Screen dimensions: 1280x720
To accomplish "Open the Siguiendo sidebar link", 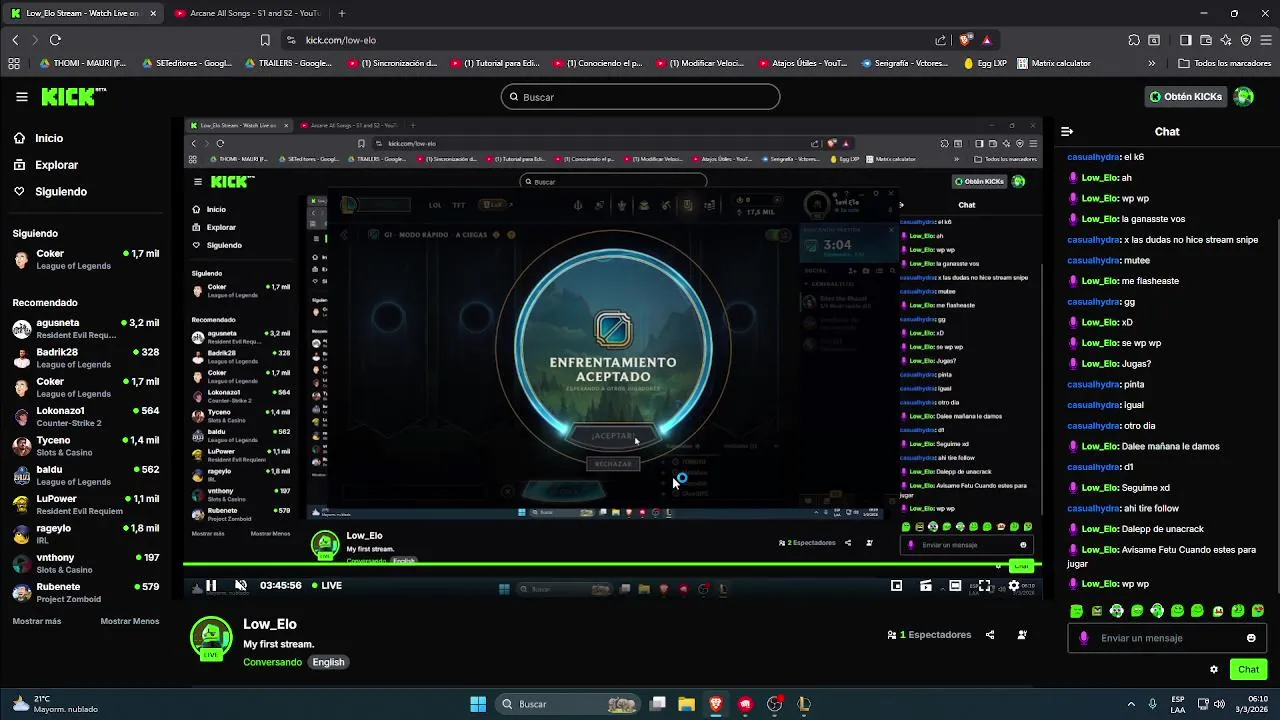I will coord(50,191).
